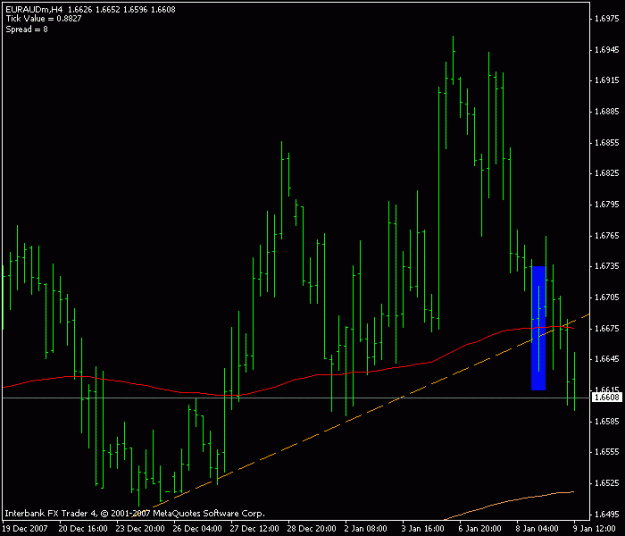Click the 1.6765 price scale label
Screen dimensions: 625x536
click(607, 235)
